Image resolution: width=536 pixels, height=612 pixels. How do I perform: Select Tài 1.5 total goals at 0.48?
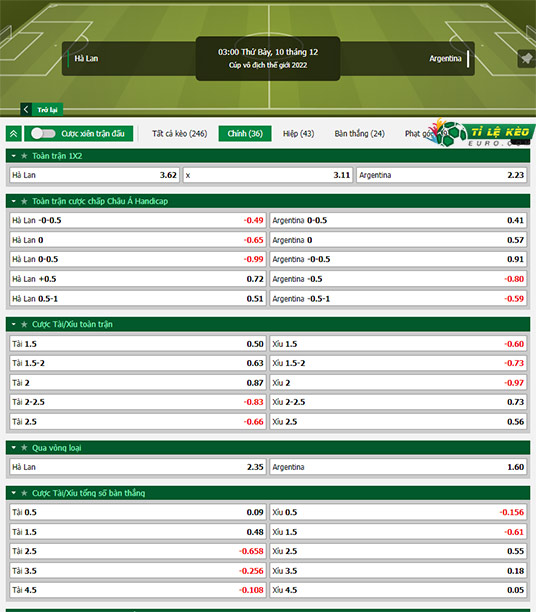point(137,532)
